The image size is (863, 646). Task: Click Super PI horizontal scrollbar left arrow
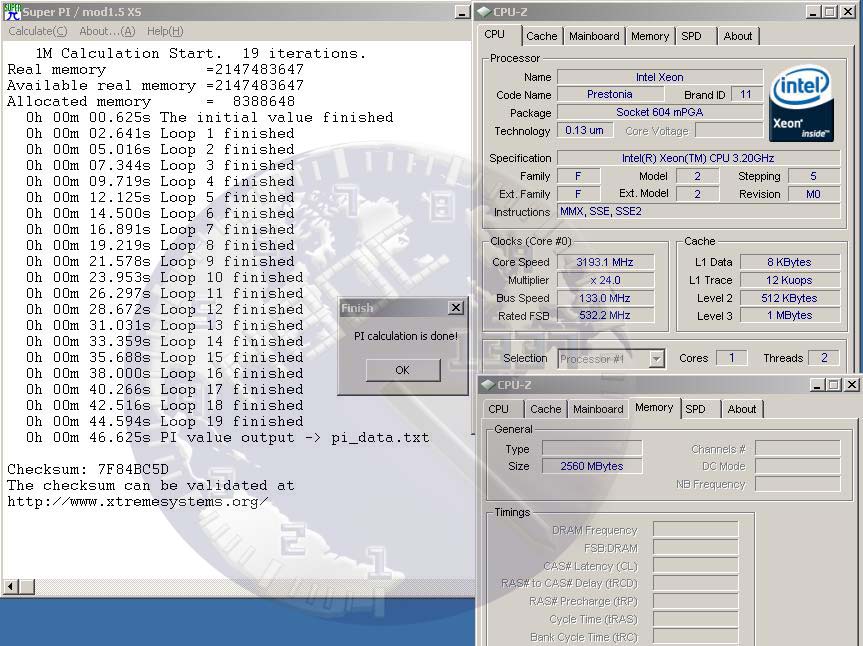click(11, 587)
